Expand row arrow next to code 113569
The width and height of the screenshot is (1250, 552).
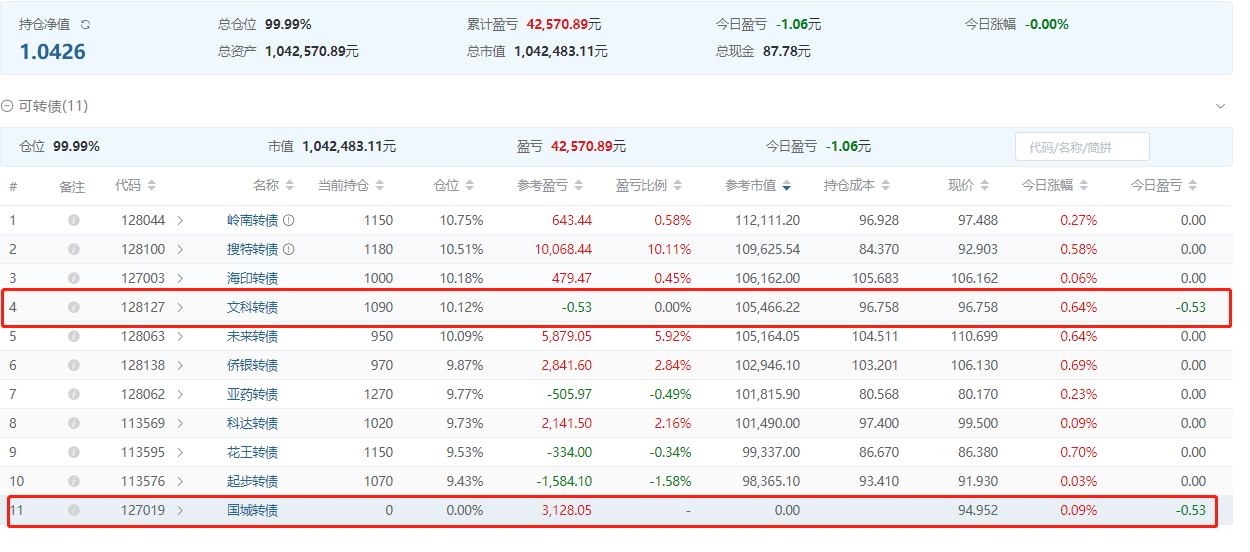pos(180,423)
